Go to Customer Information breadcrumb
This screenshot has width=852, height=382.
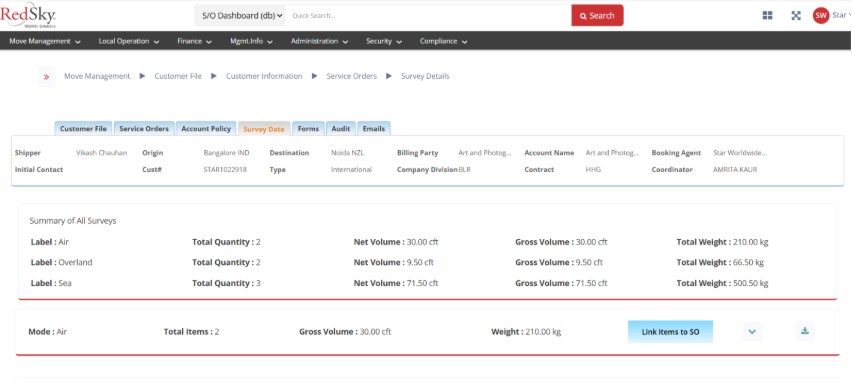point(264,77)
